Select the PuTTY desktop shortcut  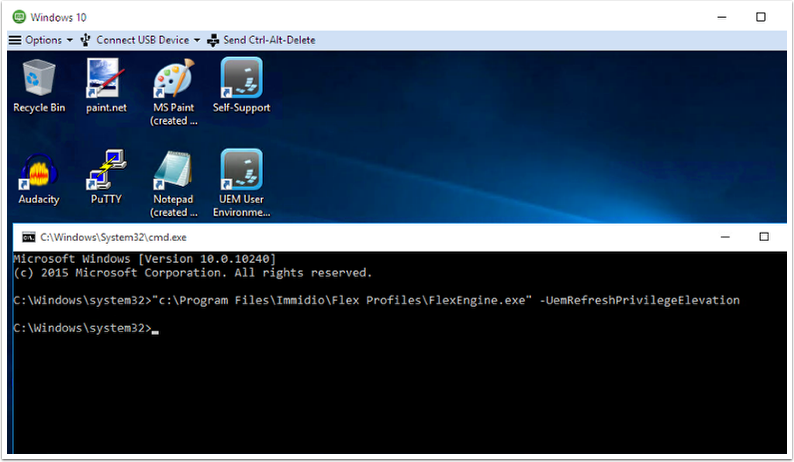click(x=106, y=177)
